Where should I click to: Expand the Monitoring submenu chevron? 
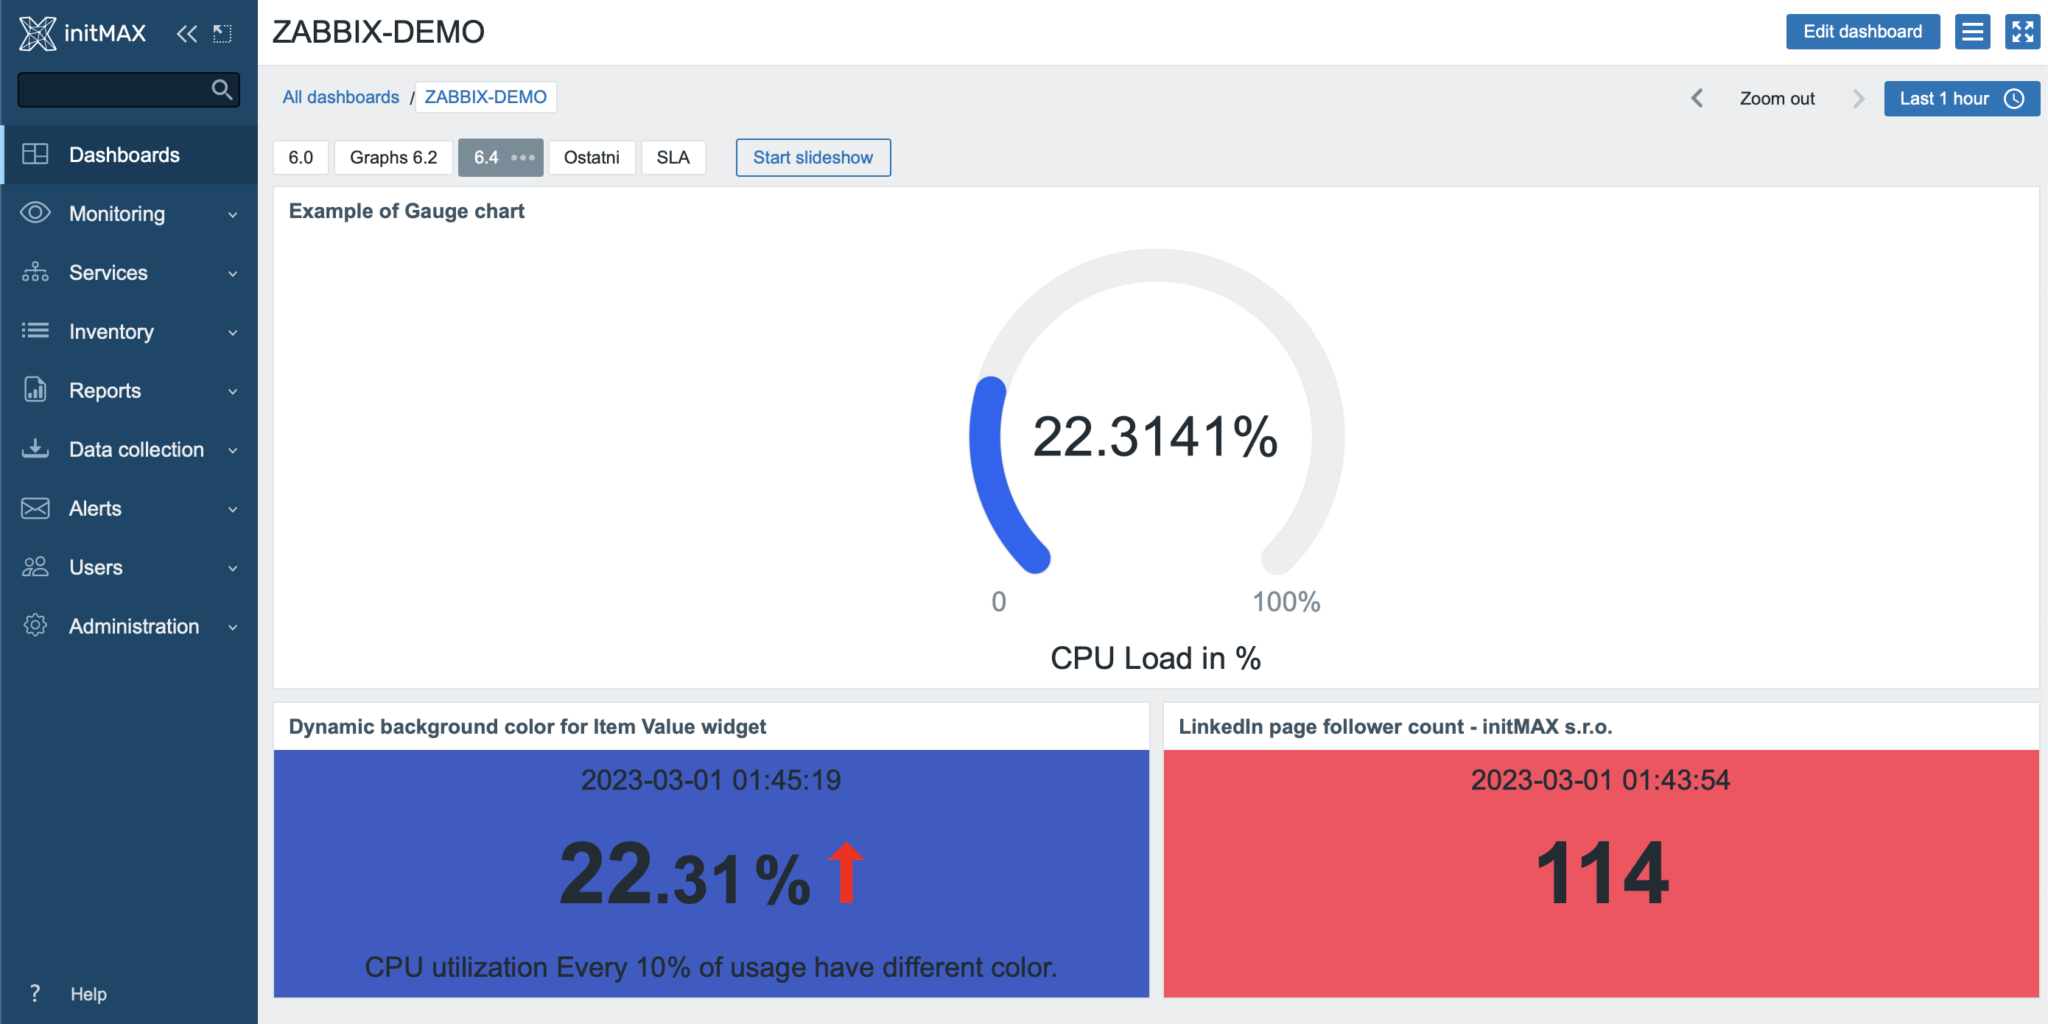pos(233,214)
